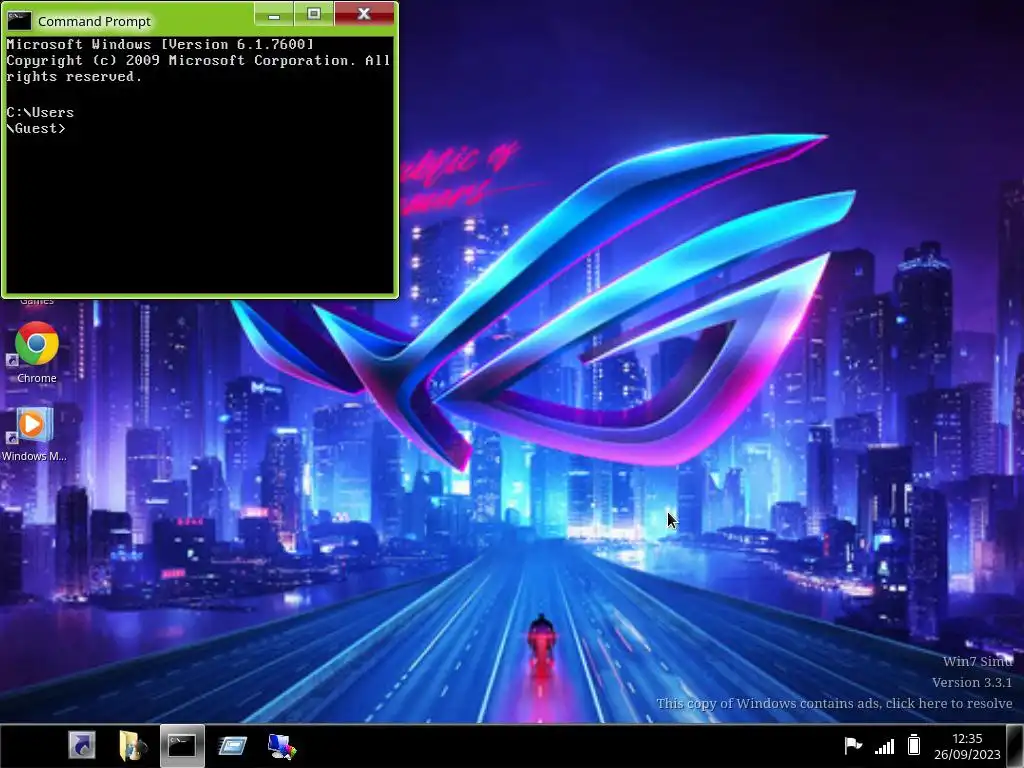Open the Chrome desktop shortcut

coord(37,351)
